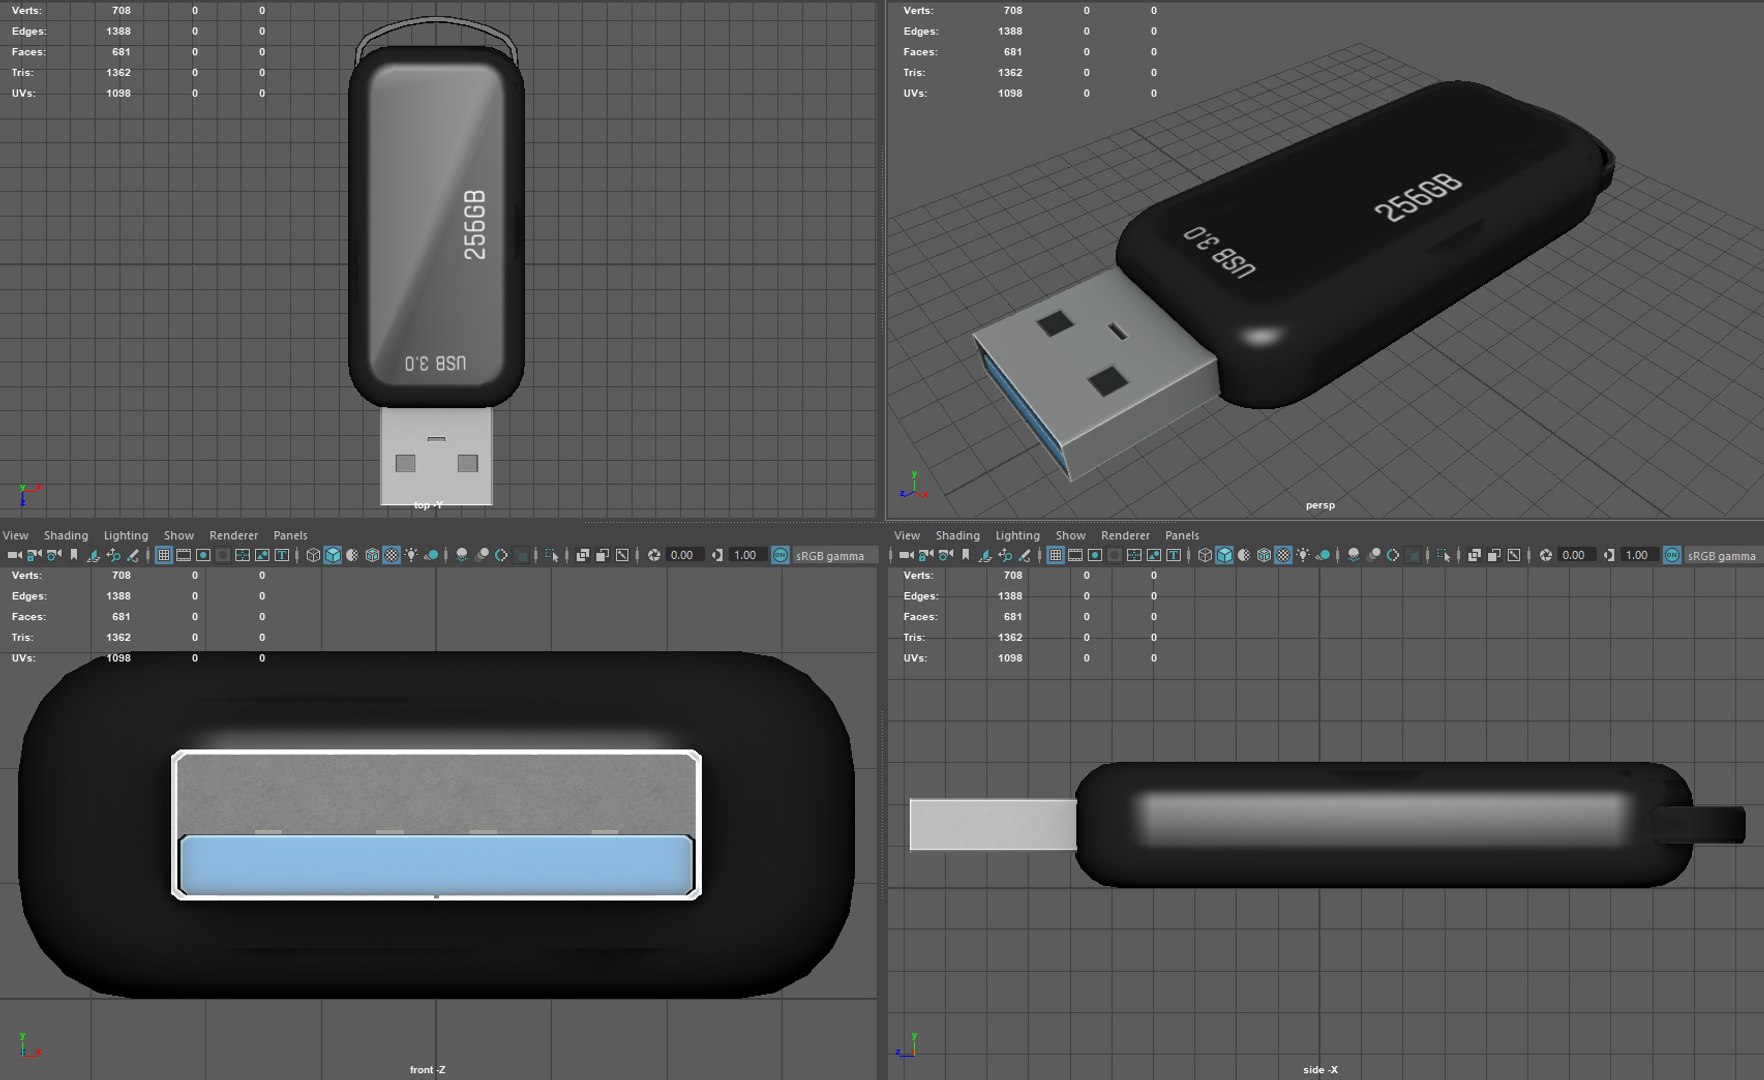Image resolution: width=1764 pixels, height=1080 pixels.
Task: Toggle view transform ON button in front view
Action: pyautogui.click(x=780, y=555)
